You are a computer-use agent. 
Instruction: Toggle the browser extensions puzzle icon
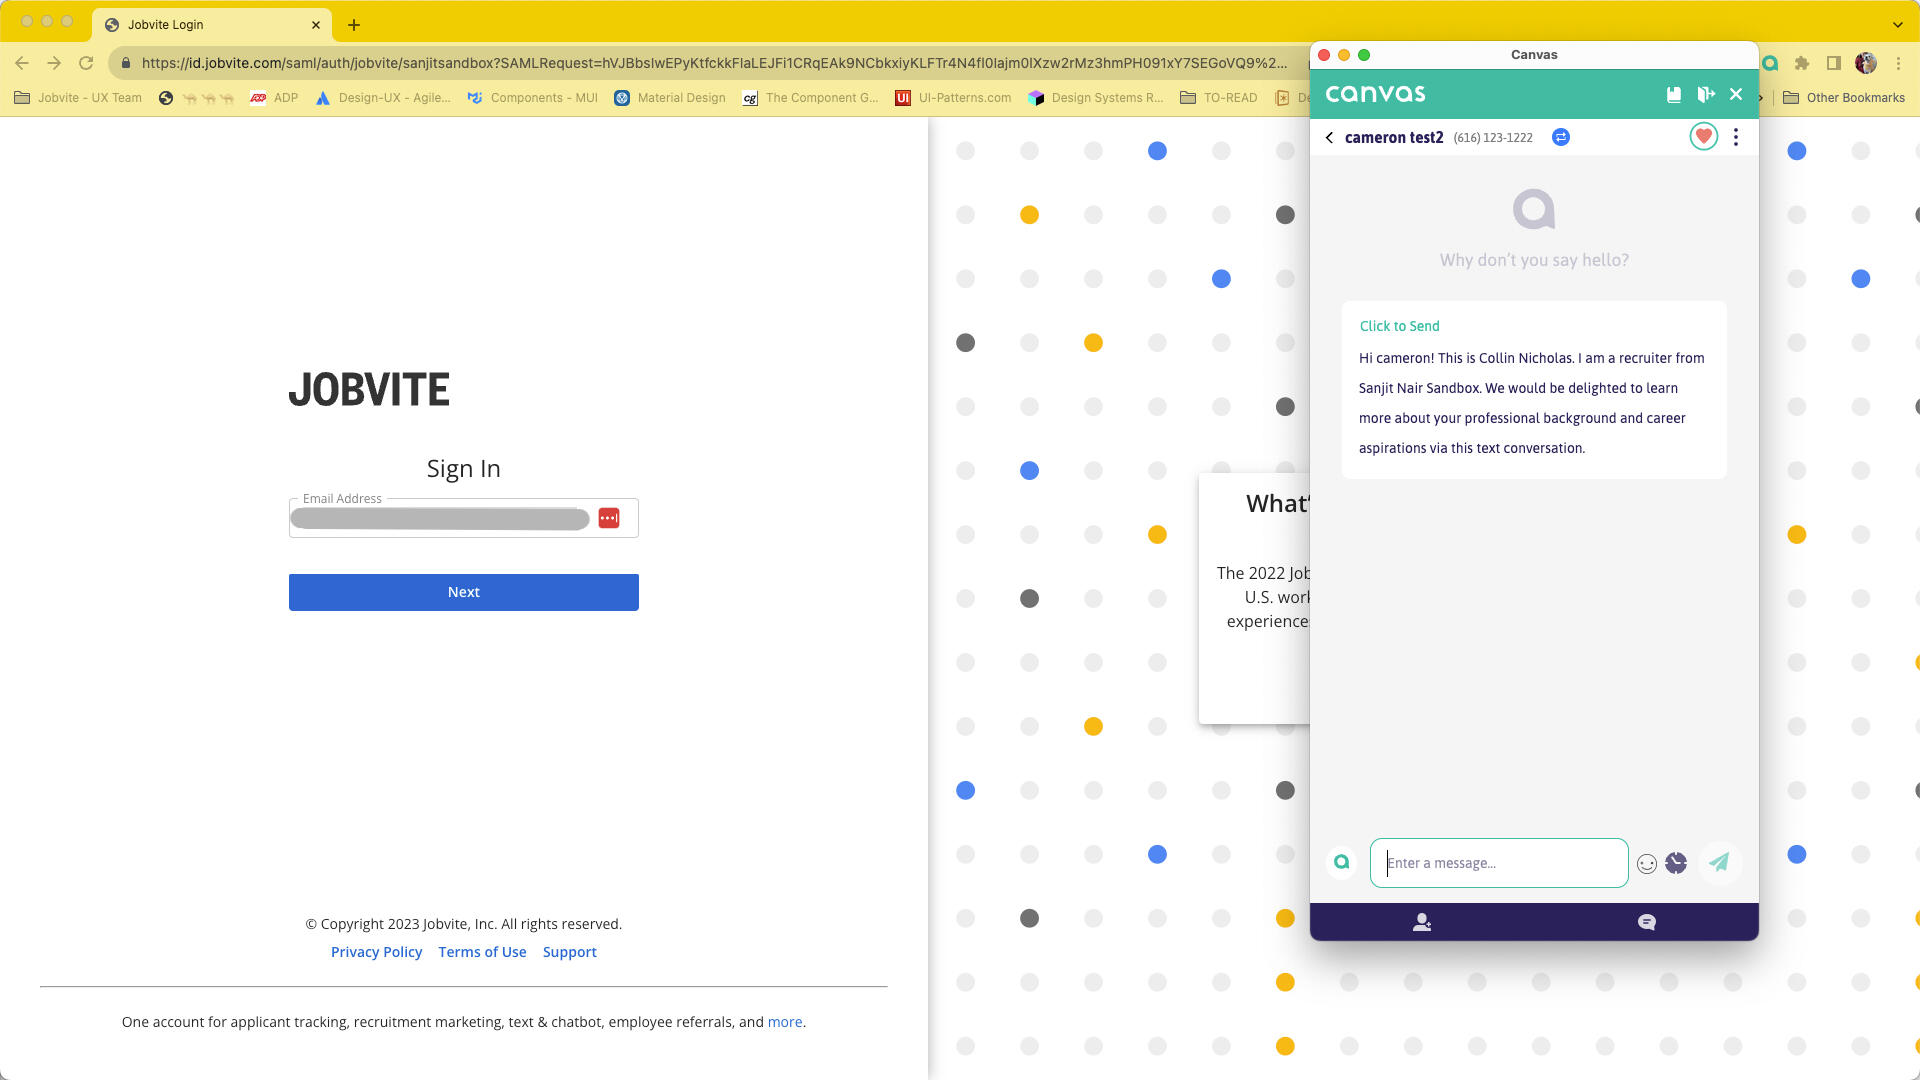pyautogui.click(x=1802, y=62)
